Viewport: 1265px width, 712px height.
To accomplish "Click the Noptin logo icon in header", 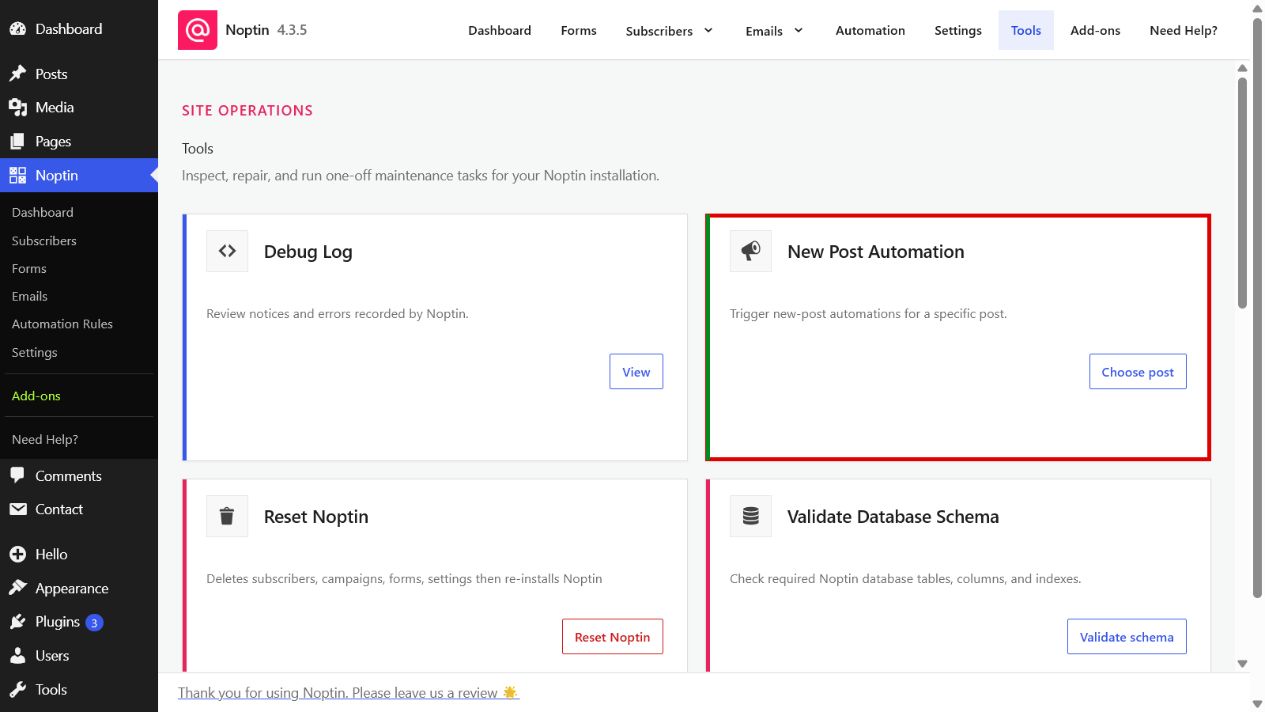I will (197, 30).
